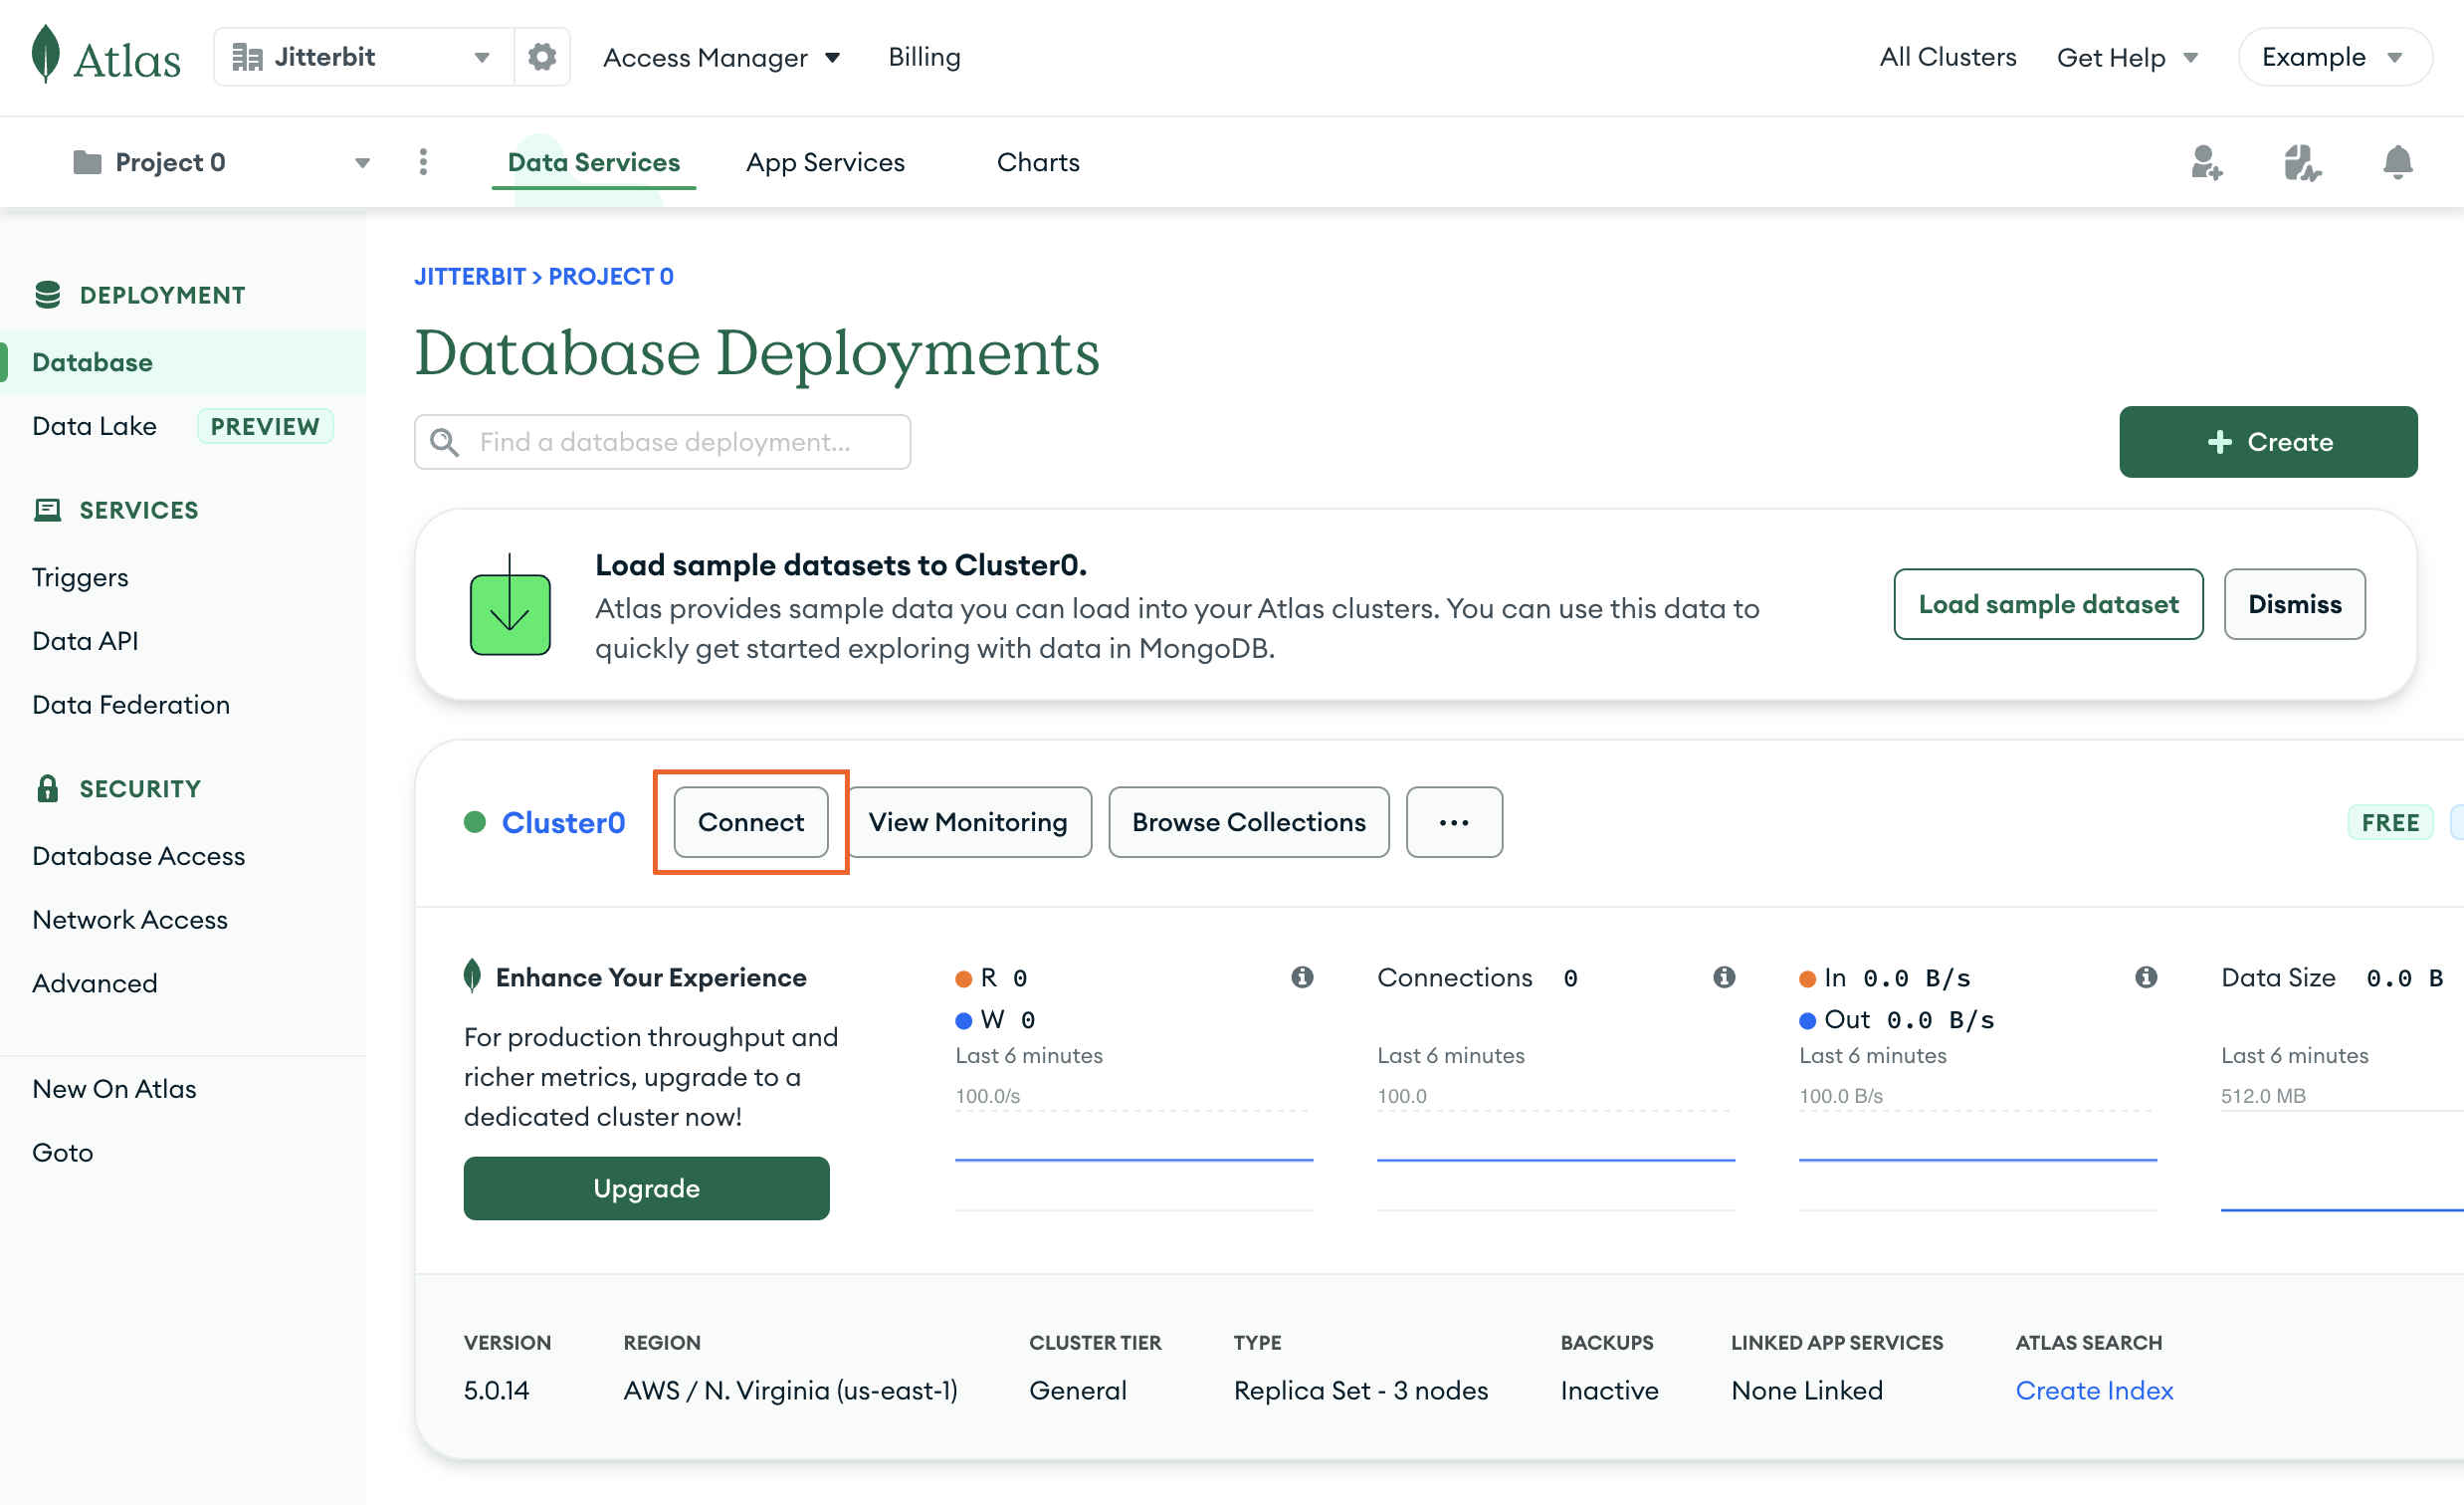Screen dimensions: 2464x1505
Task: Click the notifications bell icon
Action: [x=2397, y=162]
